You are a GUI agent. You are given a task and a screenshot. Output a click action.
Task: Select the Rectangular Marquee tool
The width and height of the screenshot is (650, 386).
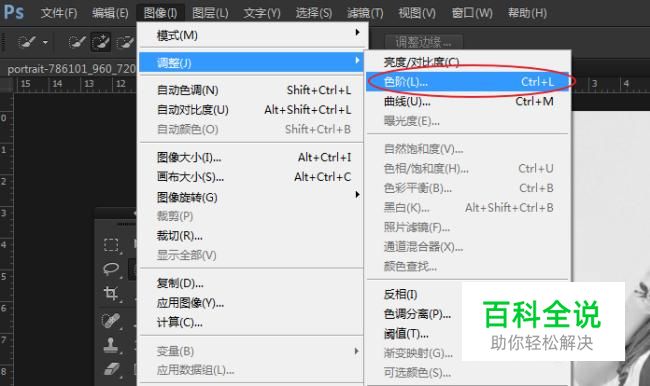tap(111, 245)
